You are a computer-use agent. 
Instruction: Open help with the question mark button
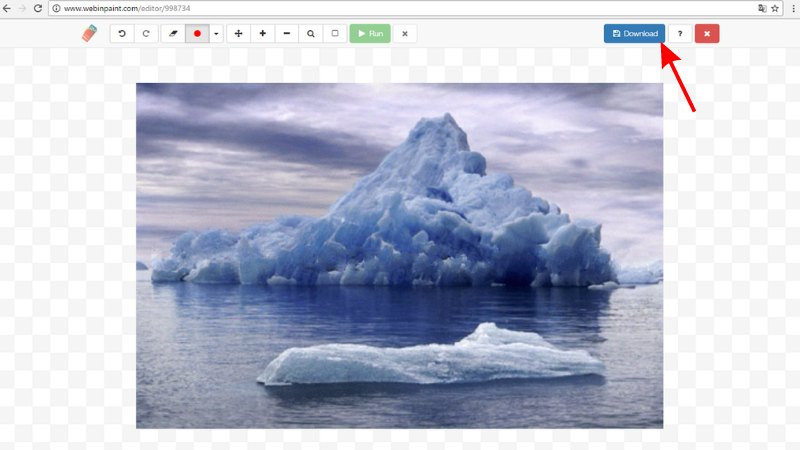tap(680, 34)
